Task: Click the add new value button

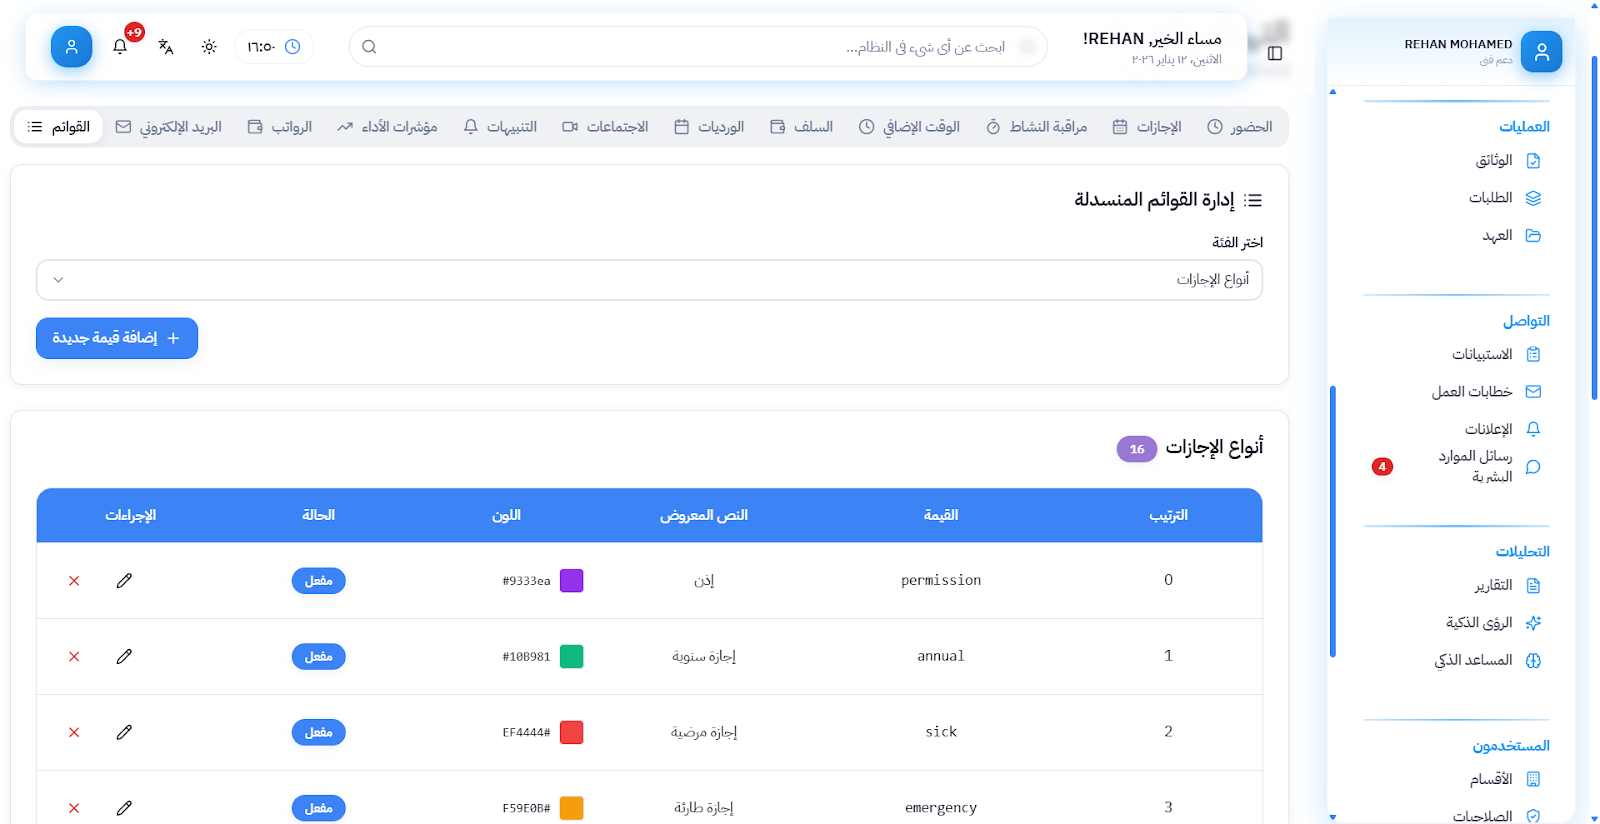Action: click(x=117, y=338)
